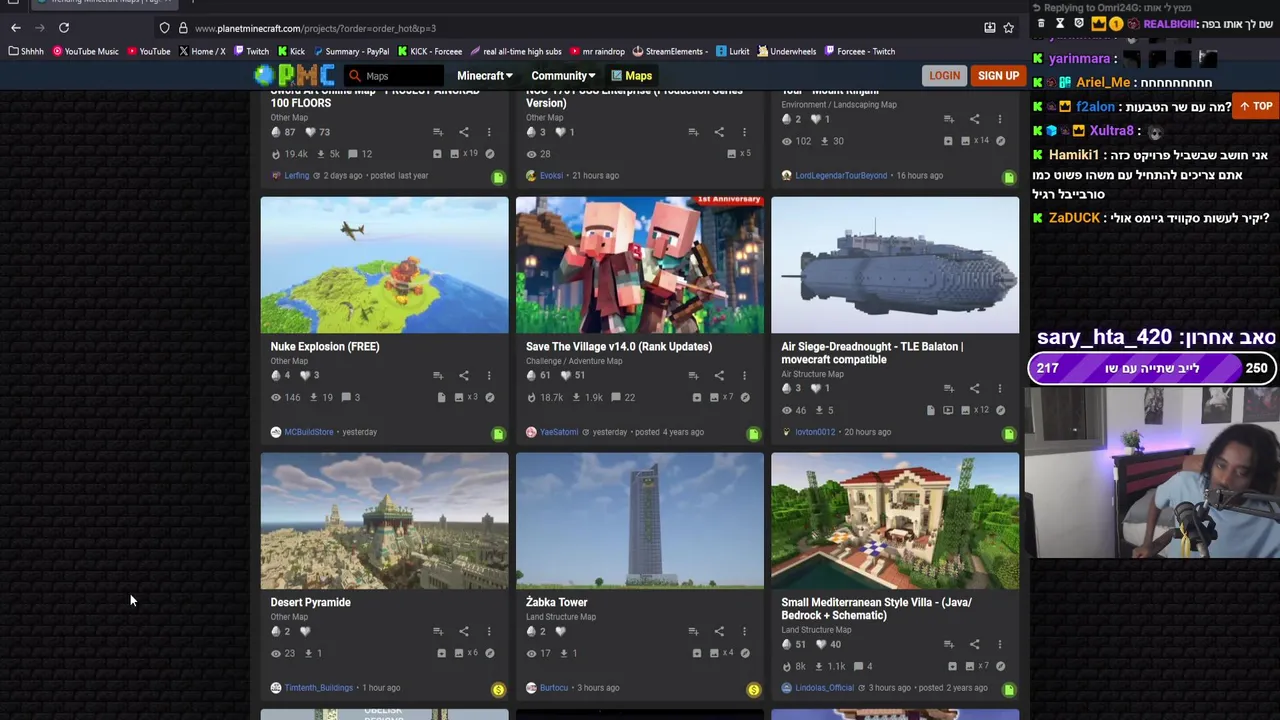
Task: Click Desert Pyramide title link
Action: [310, 602]
